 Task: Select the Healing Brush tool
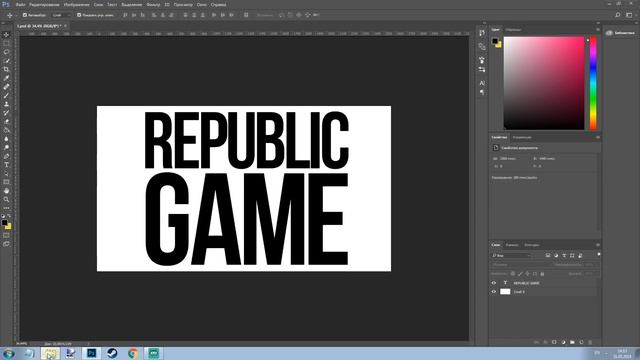pos(6,87)
